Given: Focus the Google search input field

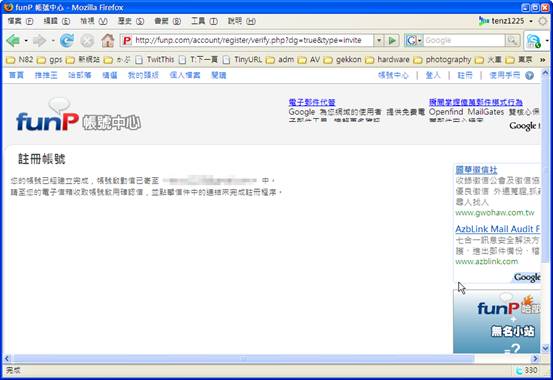Looking at the screenshot, I should [x=464, y=41].
